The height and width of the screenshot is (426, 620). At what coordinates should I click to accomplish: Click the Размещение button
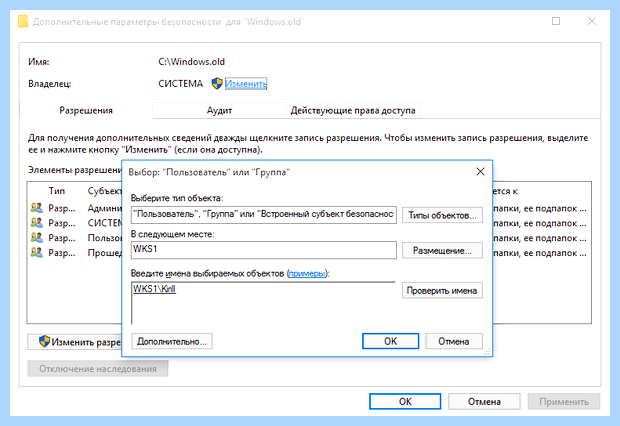pos(442,250)
